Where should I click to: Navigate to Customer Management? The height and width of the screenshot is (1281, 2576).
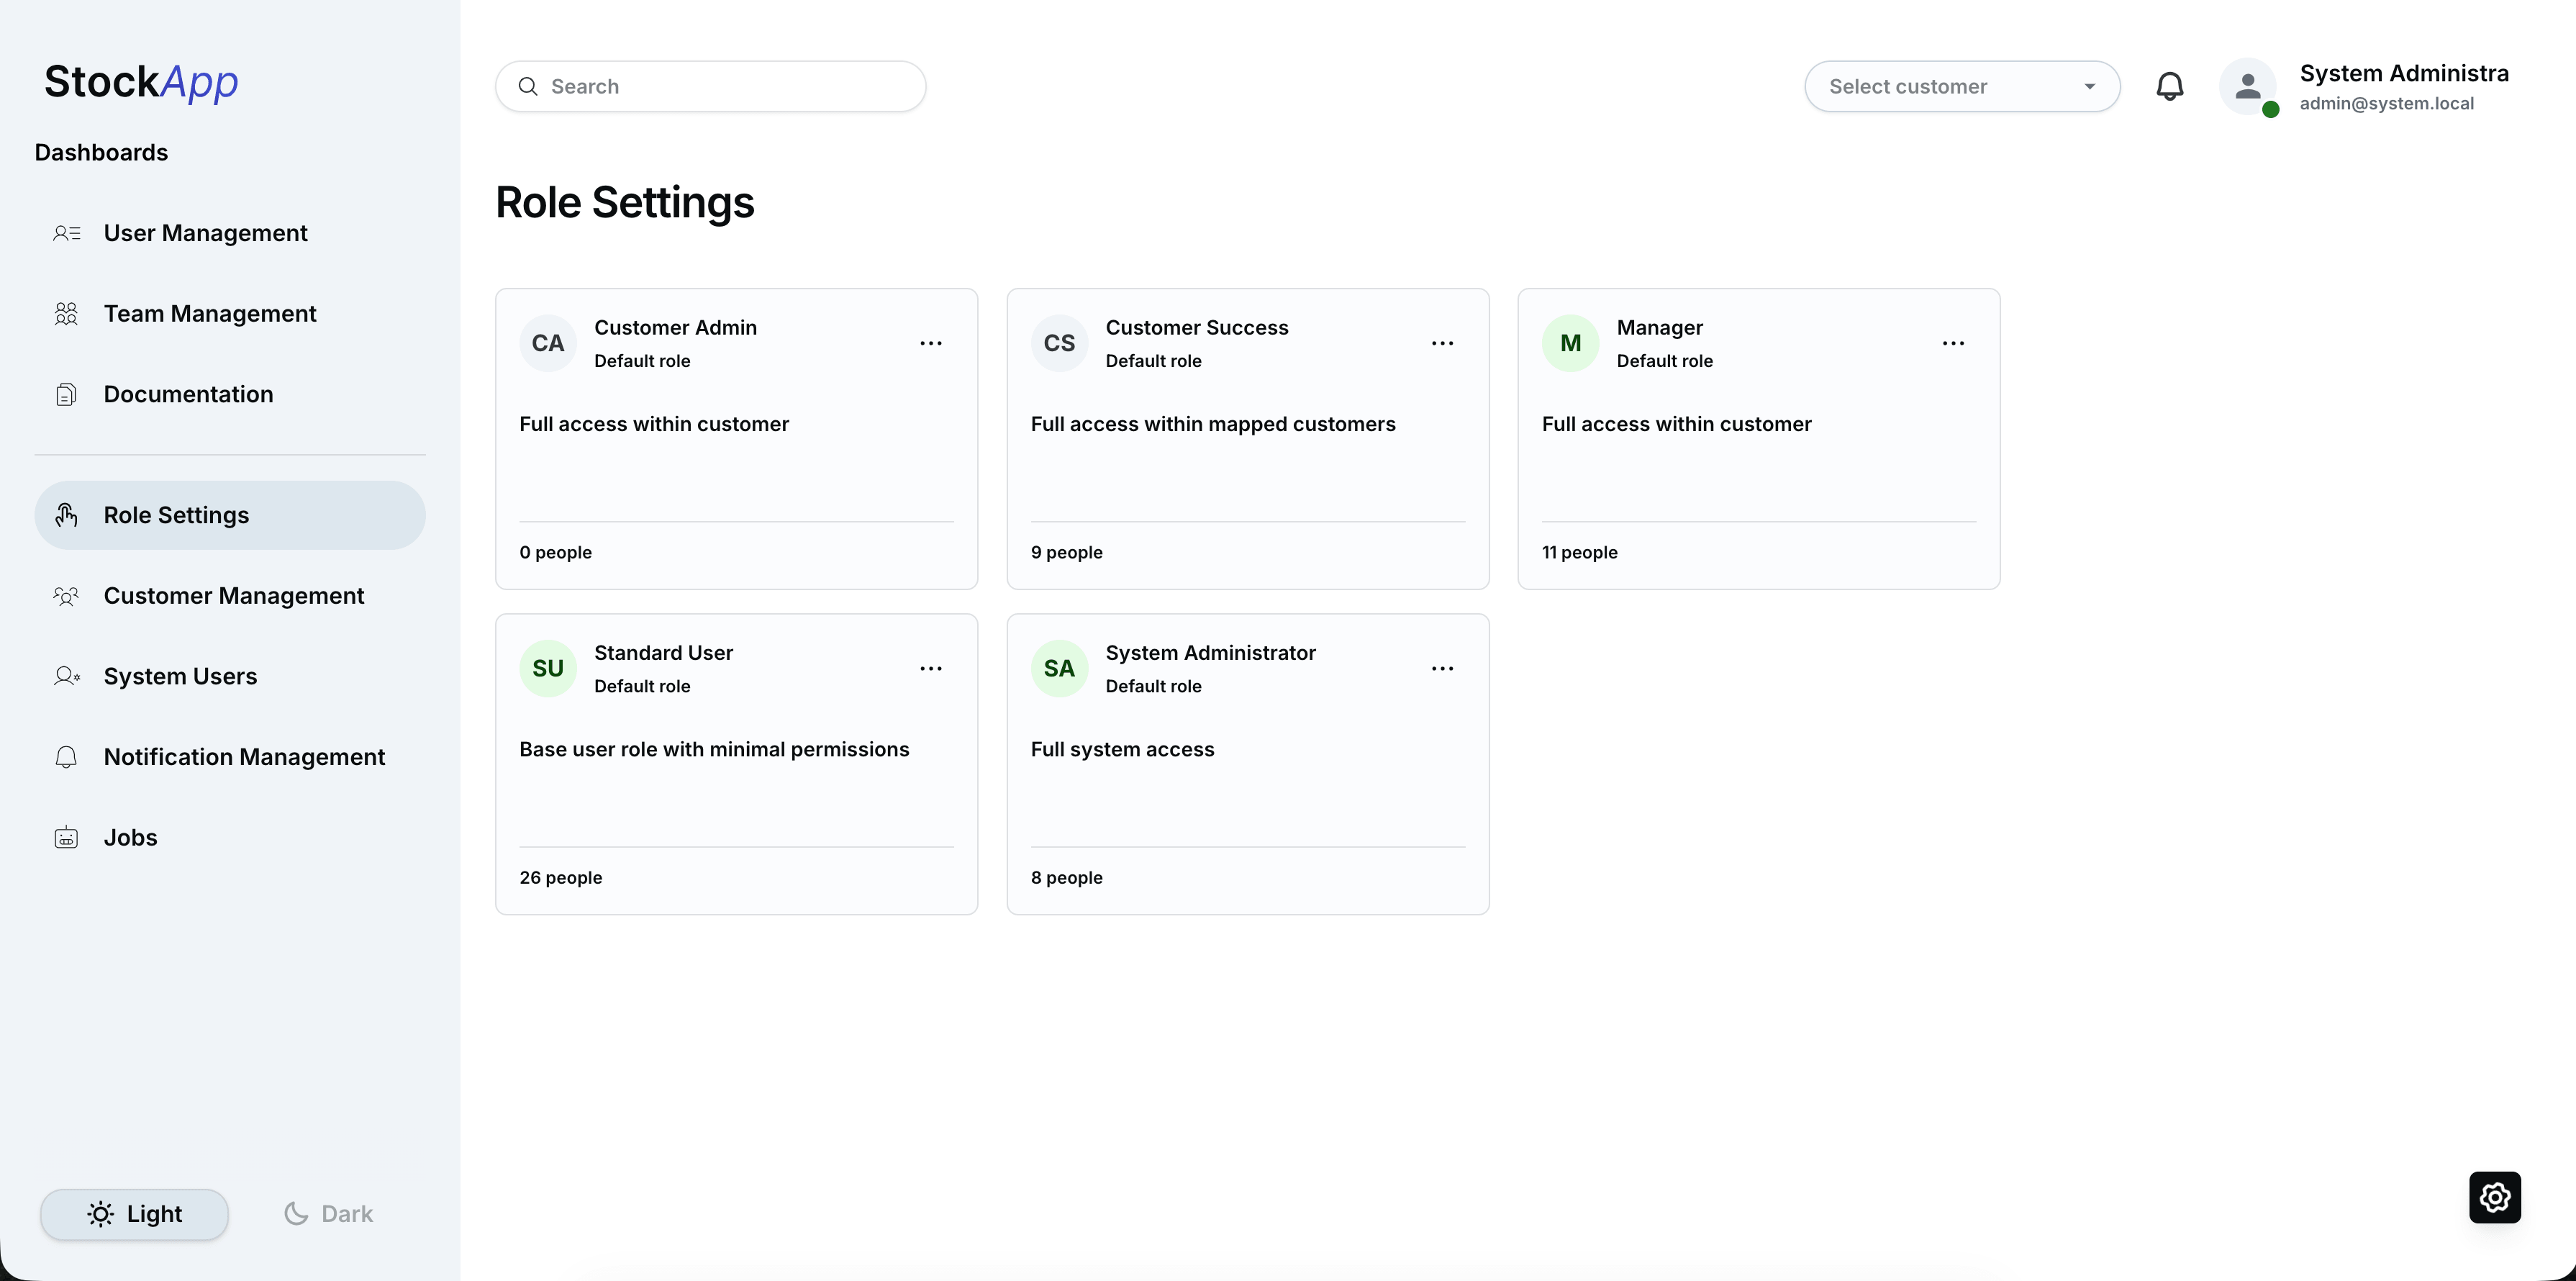(230, 596)
